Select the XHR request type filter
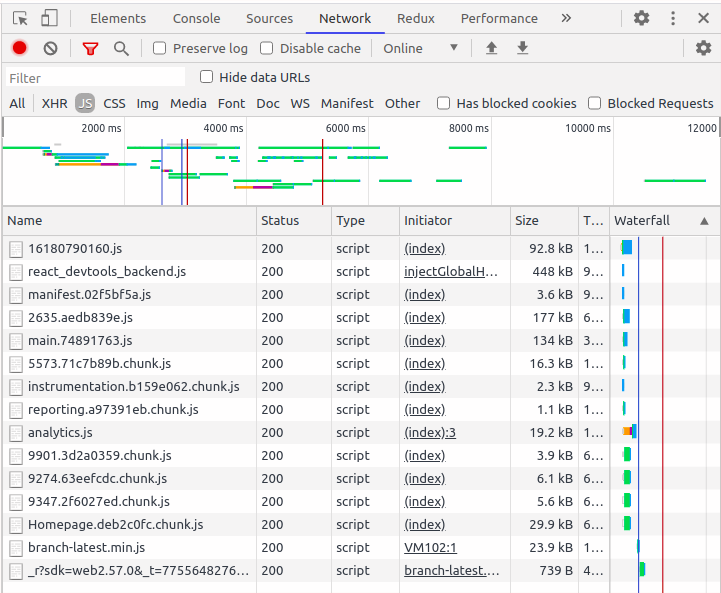 pos(54,103)
